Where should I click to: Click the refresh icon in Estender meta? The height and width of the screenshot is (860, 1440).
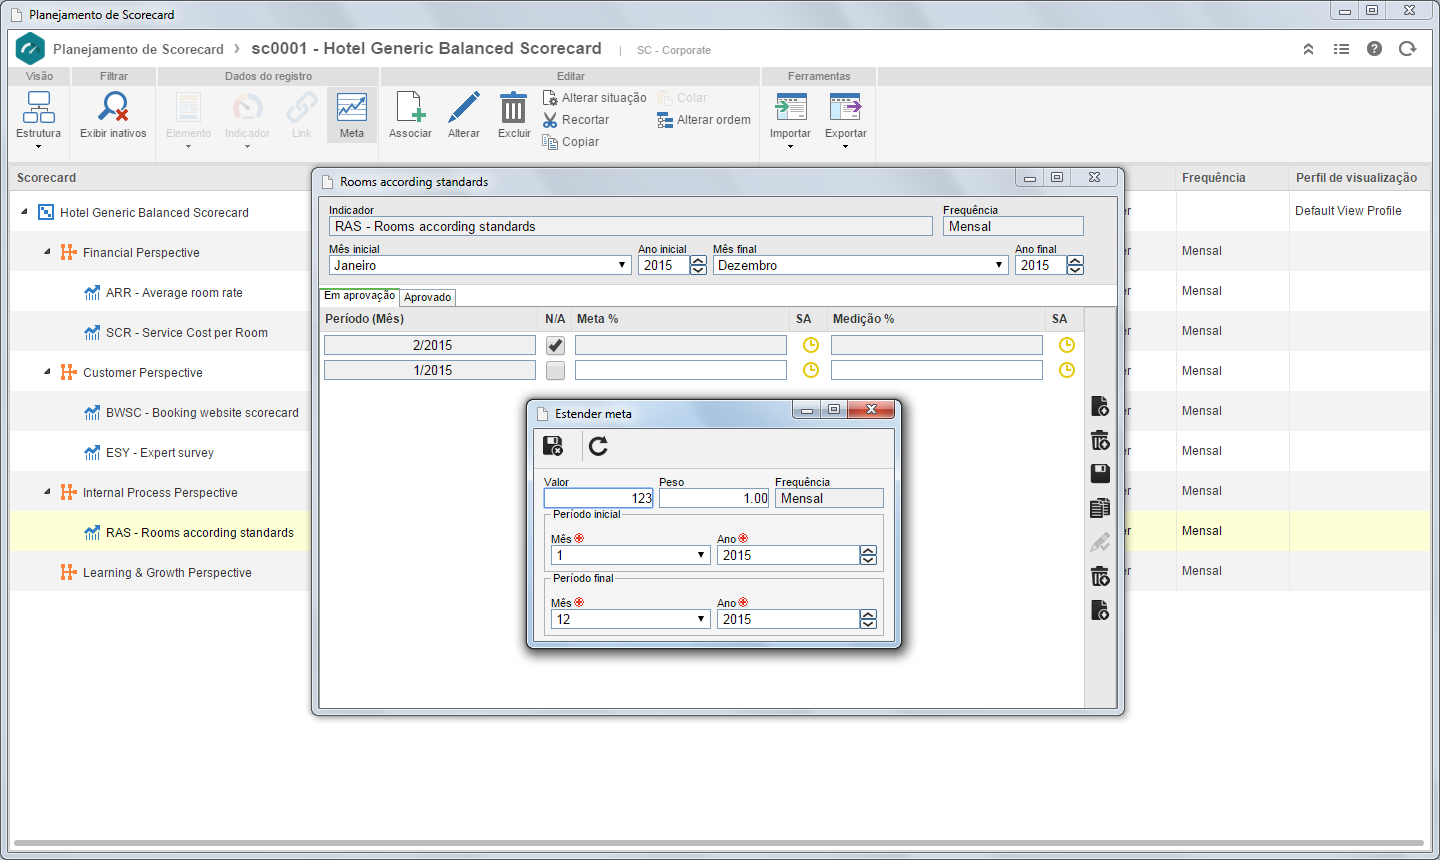click(598, 446)
